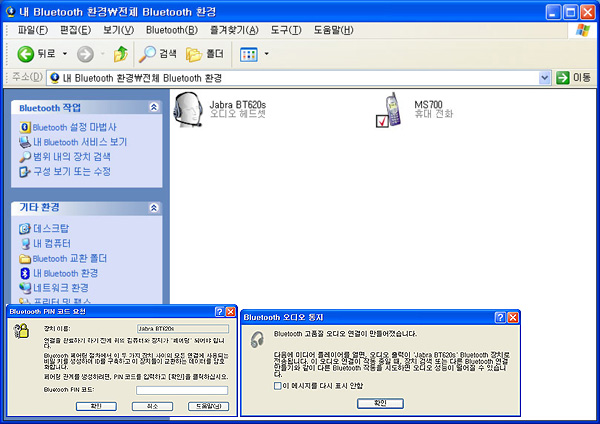Expand the address bar dropdown arrow
This screenshot has width=600, height=424.
tap(545, 78)
